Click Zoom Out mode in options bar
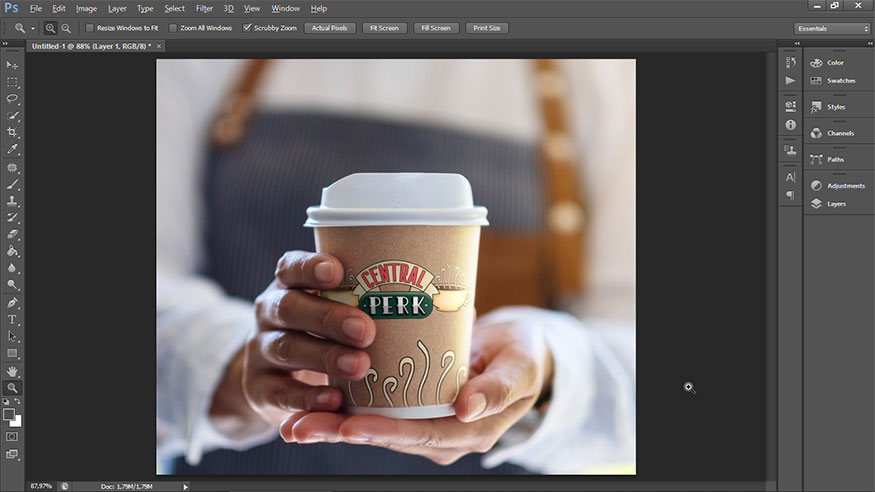 click(x=66, y=28)
